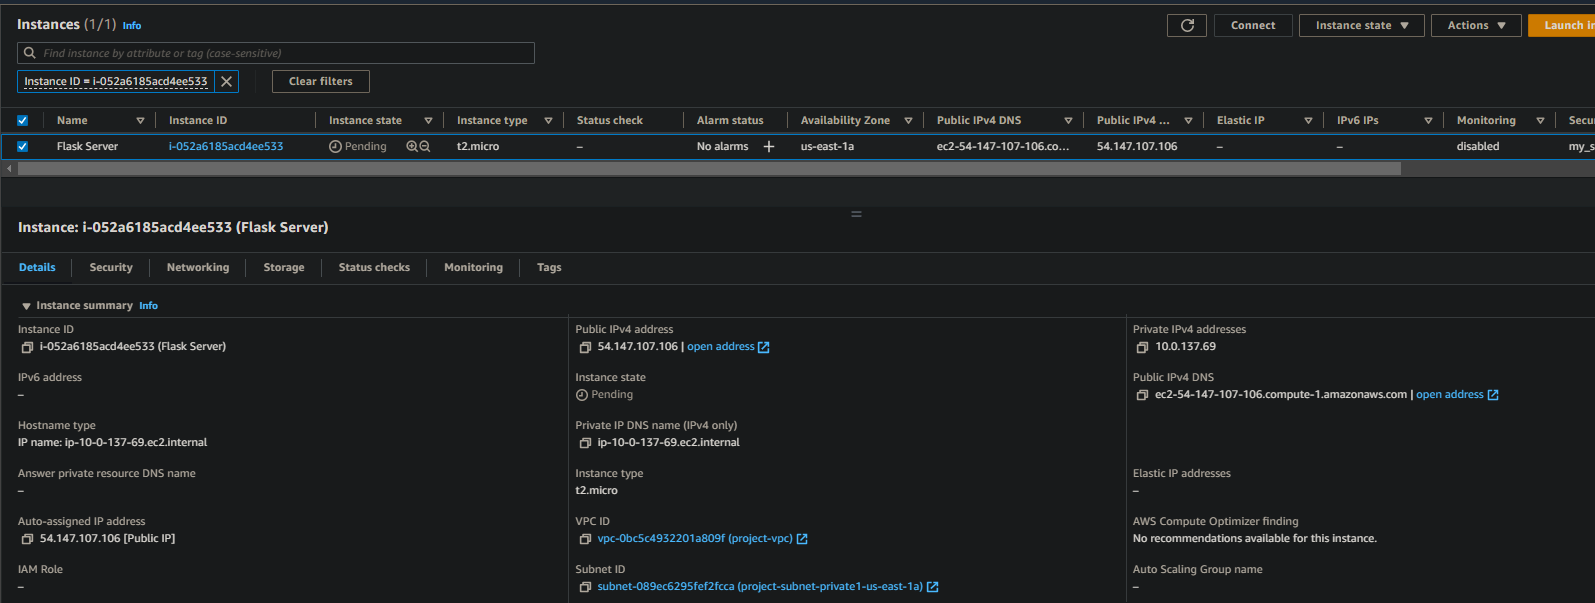
Task: Sort by Elastic IP column
Action: click(x=1308, y=121)
